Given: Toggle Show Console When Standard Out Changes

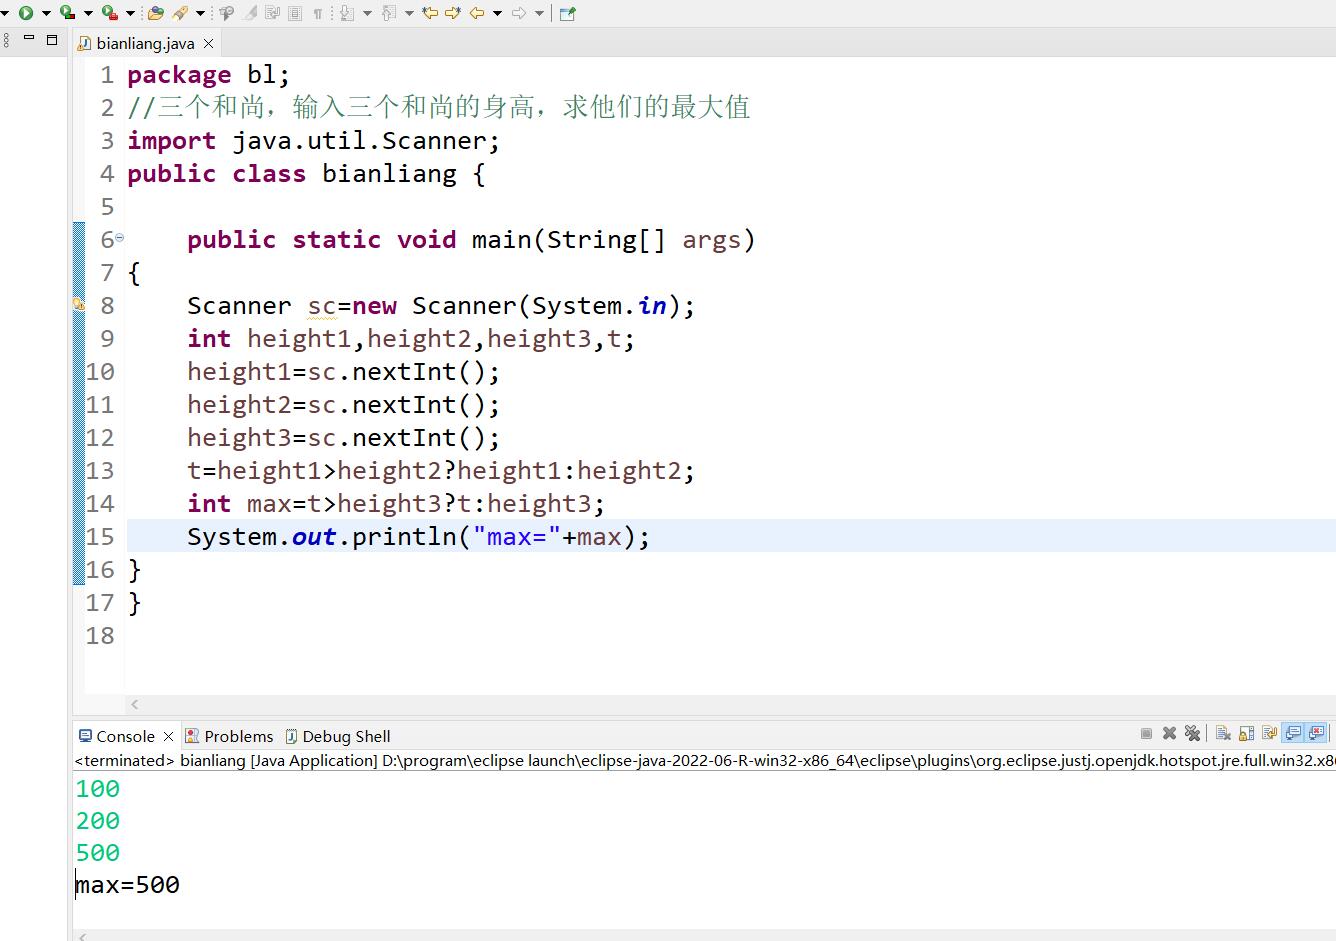Looking at the screenshot, I should pos(1293,733).
